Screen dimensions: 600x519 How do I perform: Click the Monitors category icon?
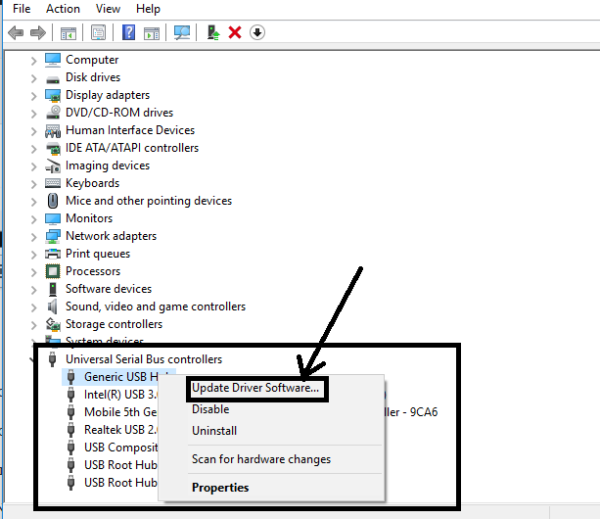coord(53,219)
